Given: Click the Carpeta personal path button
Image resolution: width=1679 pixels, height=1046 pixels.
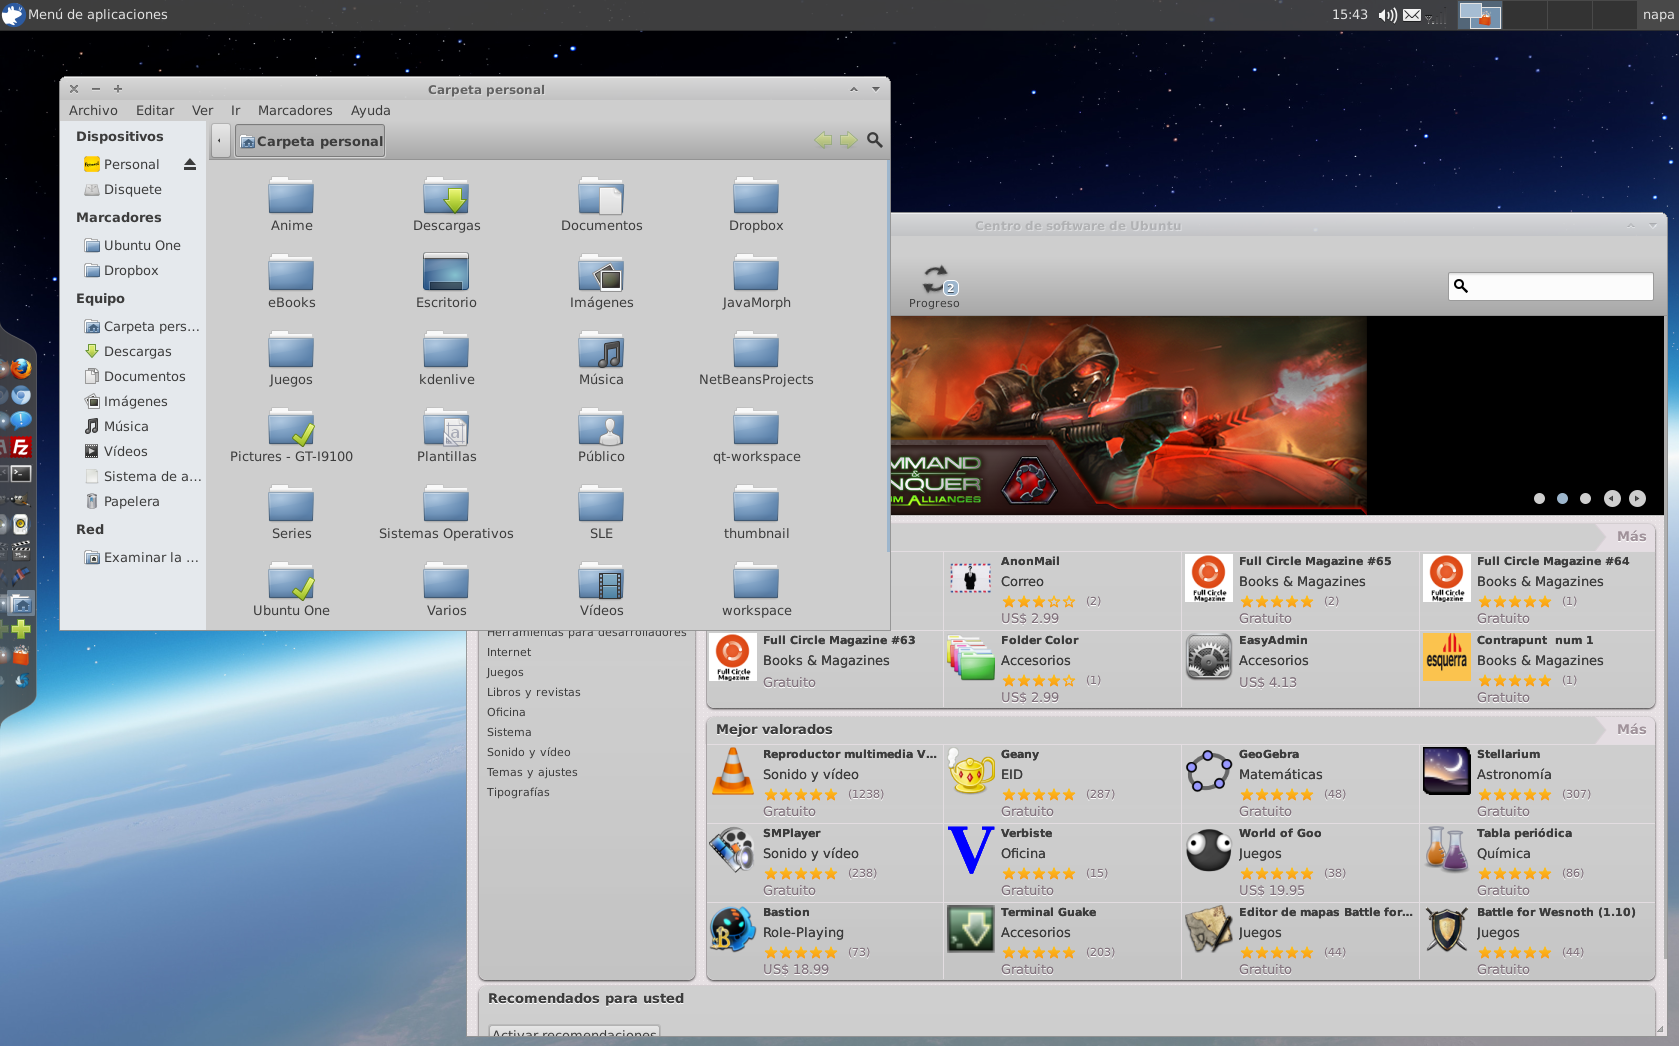Looking at the screenshot, I should click(310, 141).
